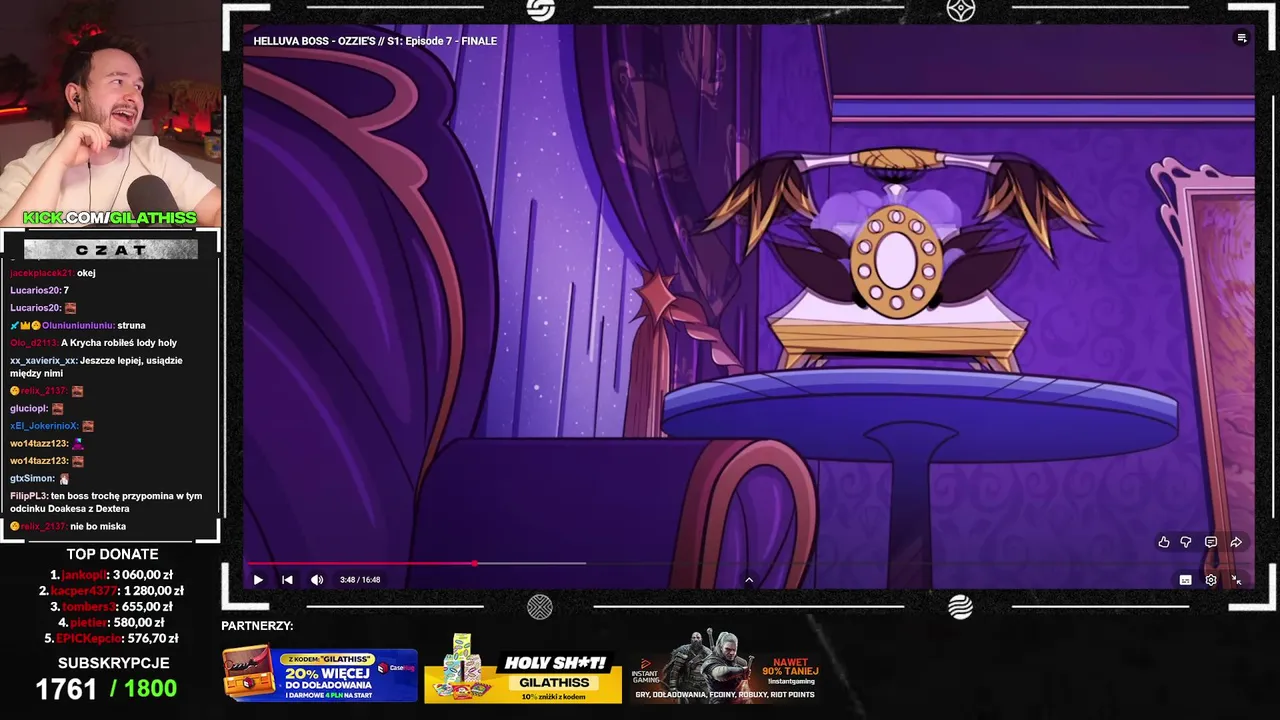Click the TOP DONATE heading

tap(112, 554)
